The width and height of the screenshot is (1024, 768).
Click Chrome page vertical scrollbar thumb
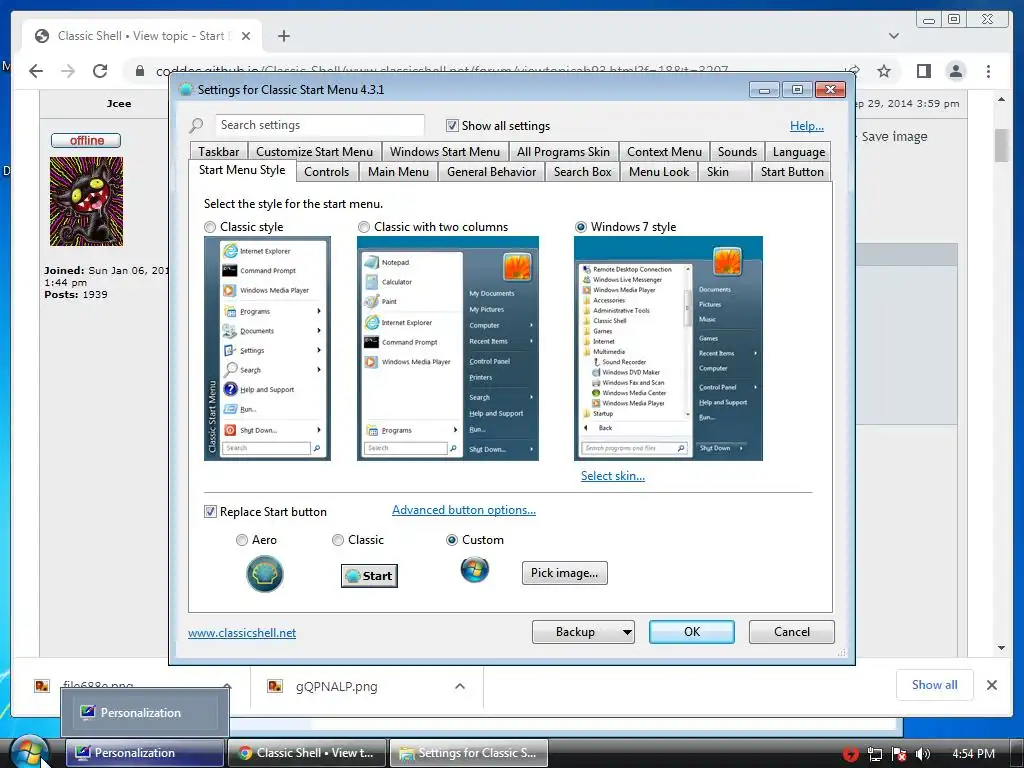[x=1001, y=145]
